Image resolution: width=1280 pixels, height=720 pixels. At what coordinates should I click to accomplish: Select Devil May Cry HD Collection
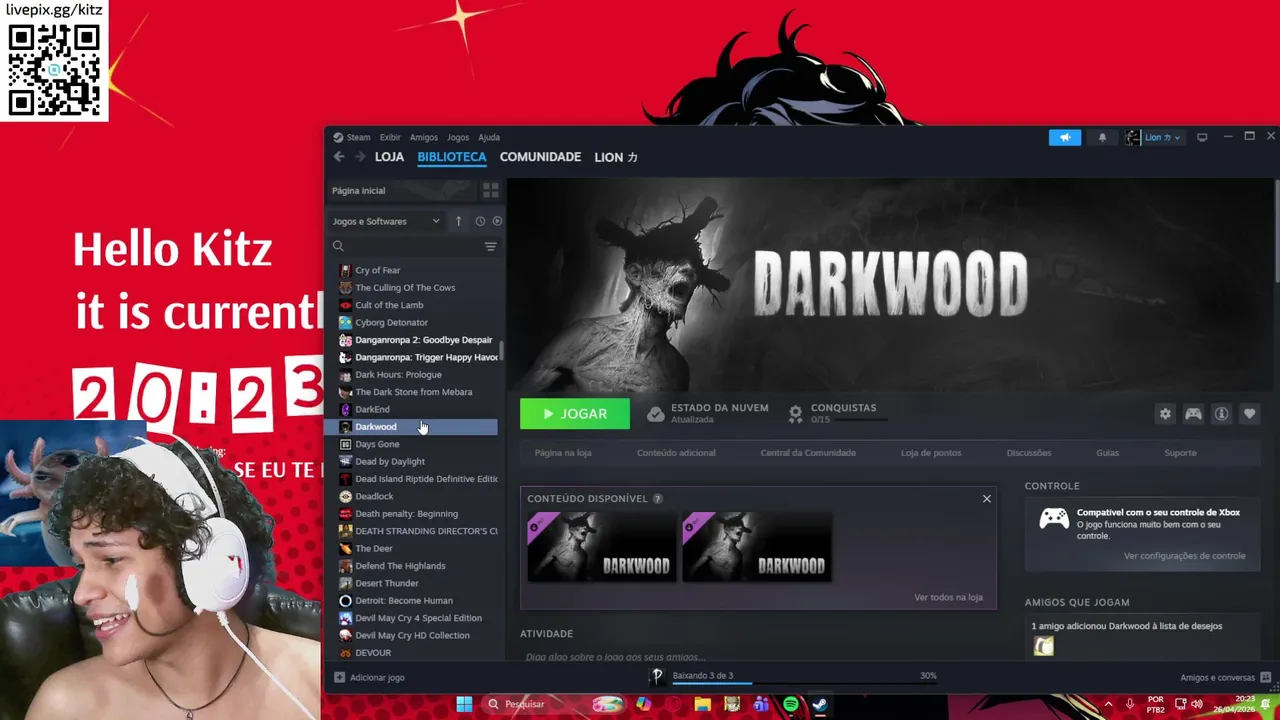tap(412, 635)
